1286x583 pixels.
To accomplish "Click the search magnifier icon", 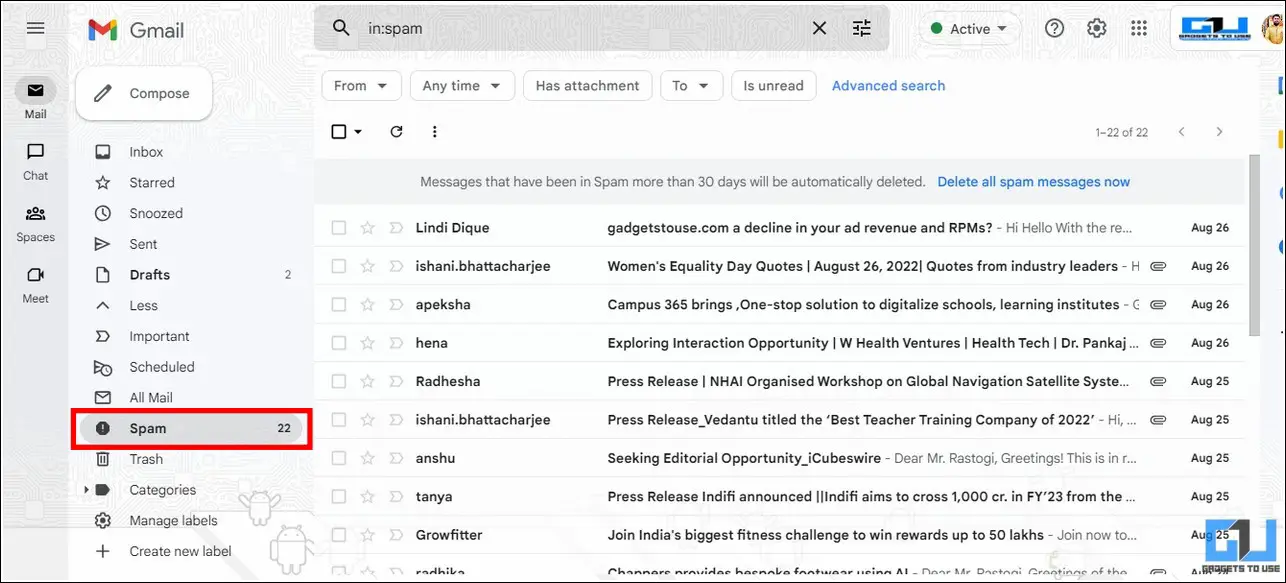I will (342, 28).
